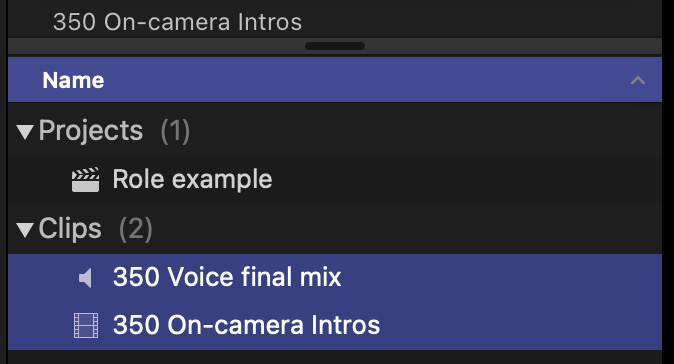Select the 350 Voice final mix clip name
Viewport: 674px width, 364px height.
point(227,277)
